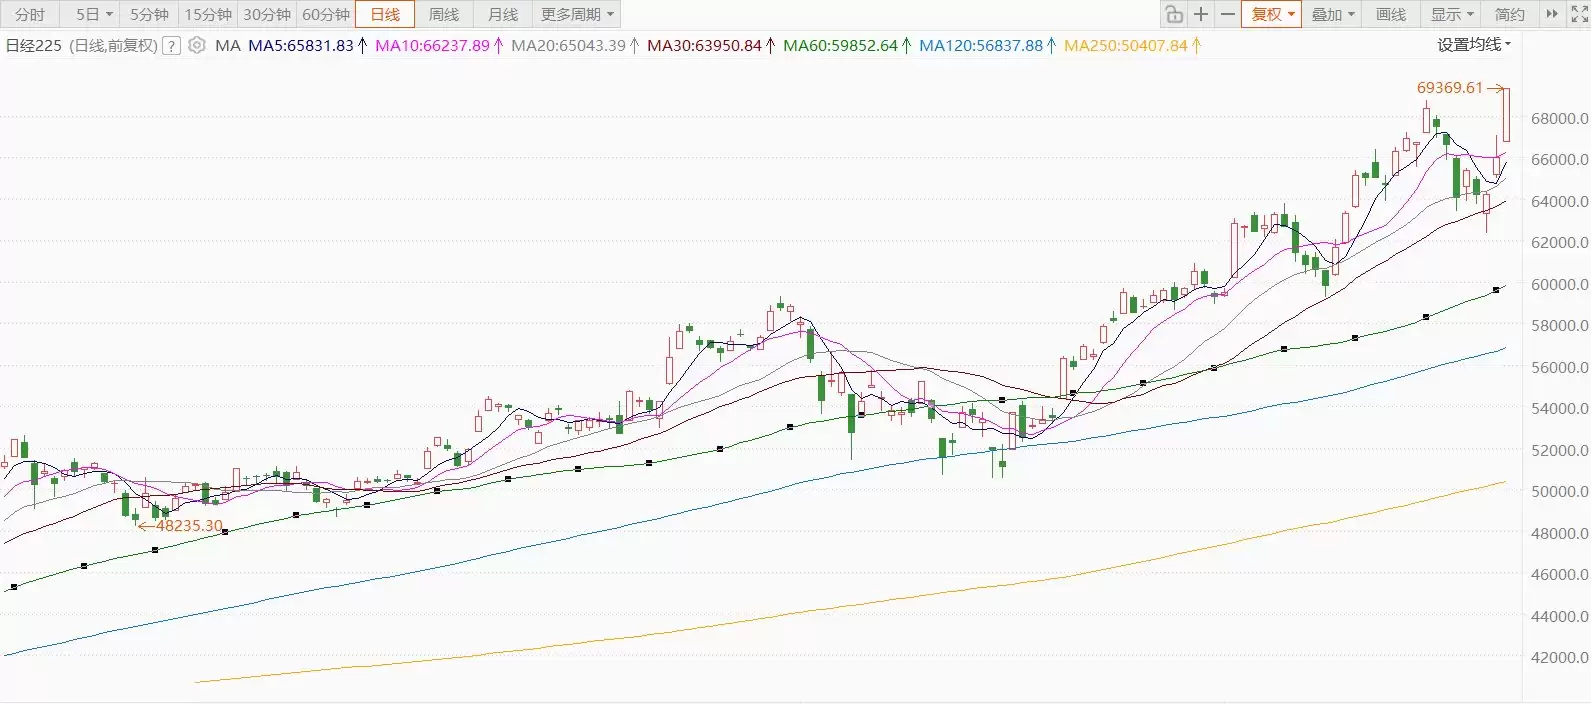Click the 69369.61 high price label
The height and width of the screenshot is (704, 1591).
point(1450,88)
